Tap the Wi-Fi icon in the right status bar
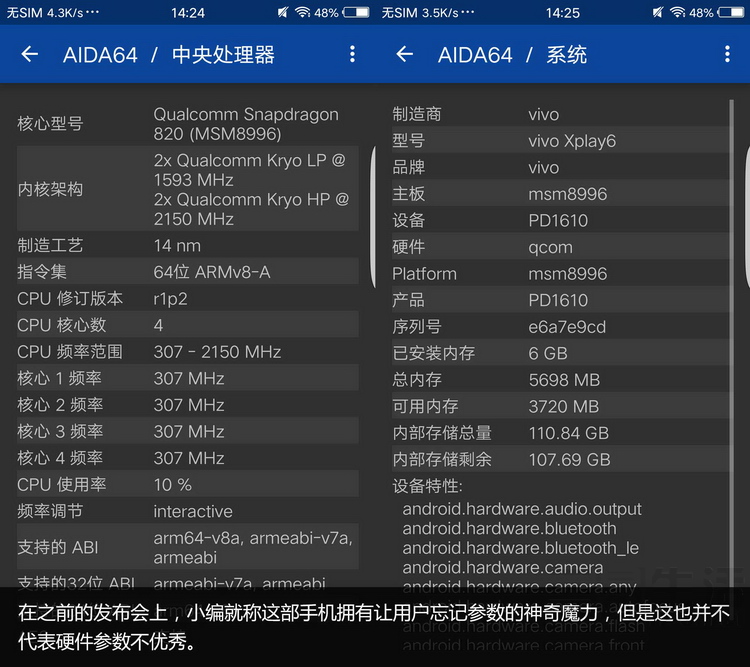The image size is (750, 667). [678, 12]
